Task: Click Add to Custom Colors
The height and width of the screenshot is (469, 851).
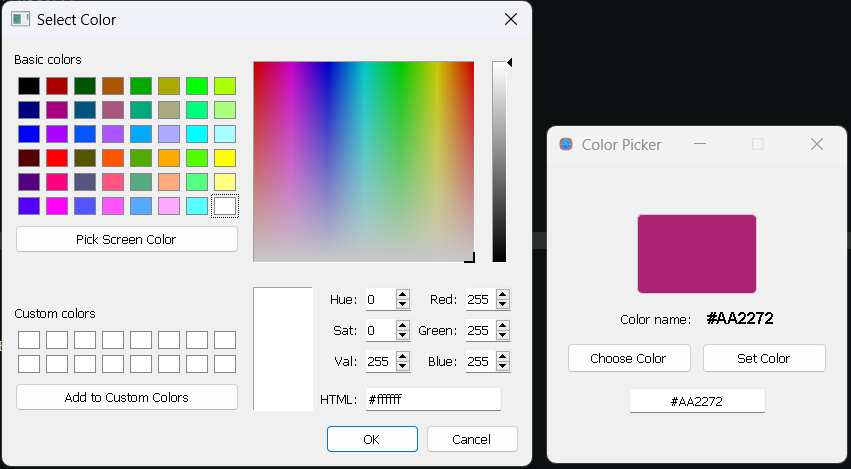Action: pos(126,397)
